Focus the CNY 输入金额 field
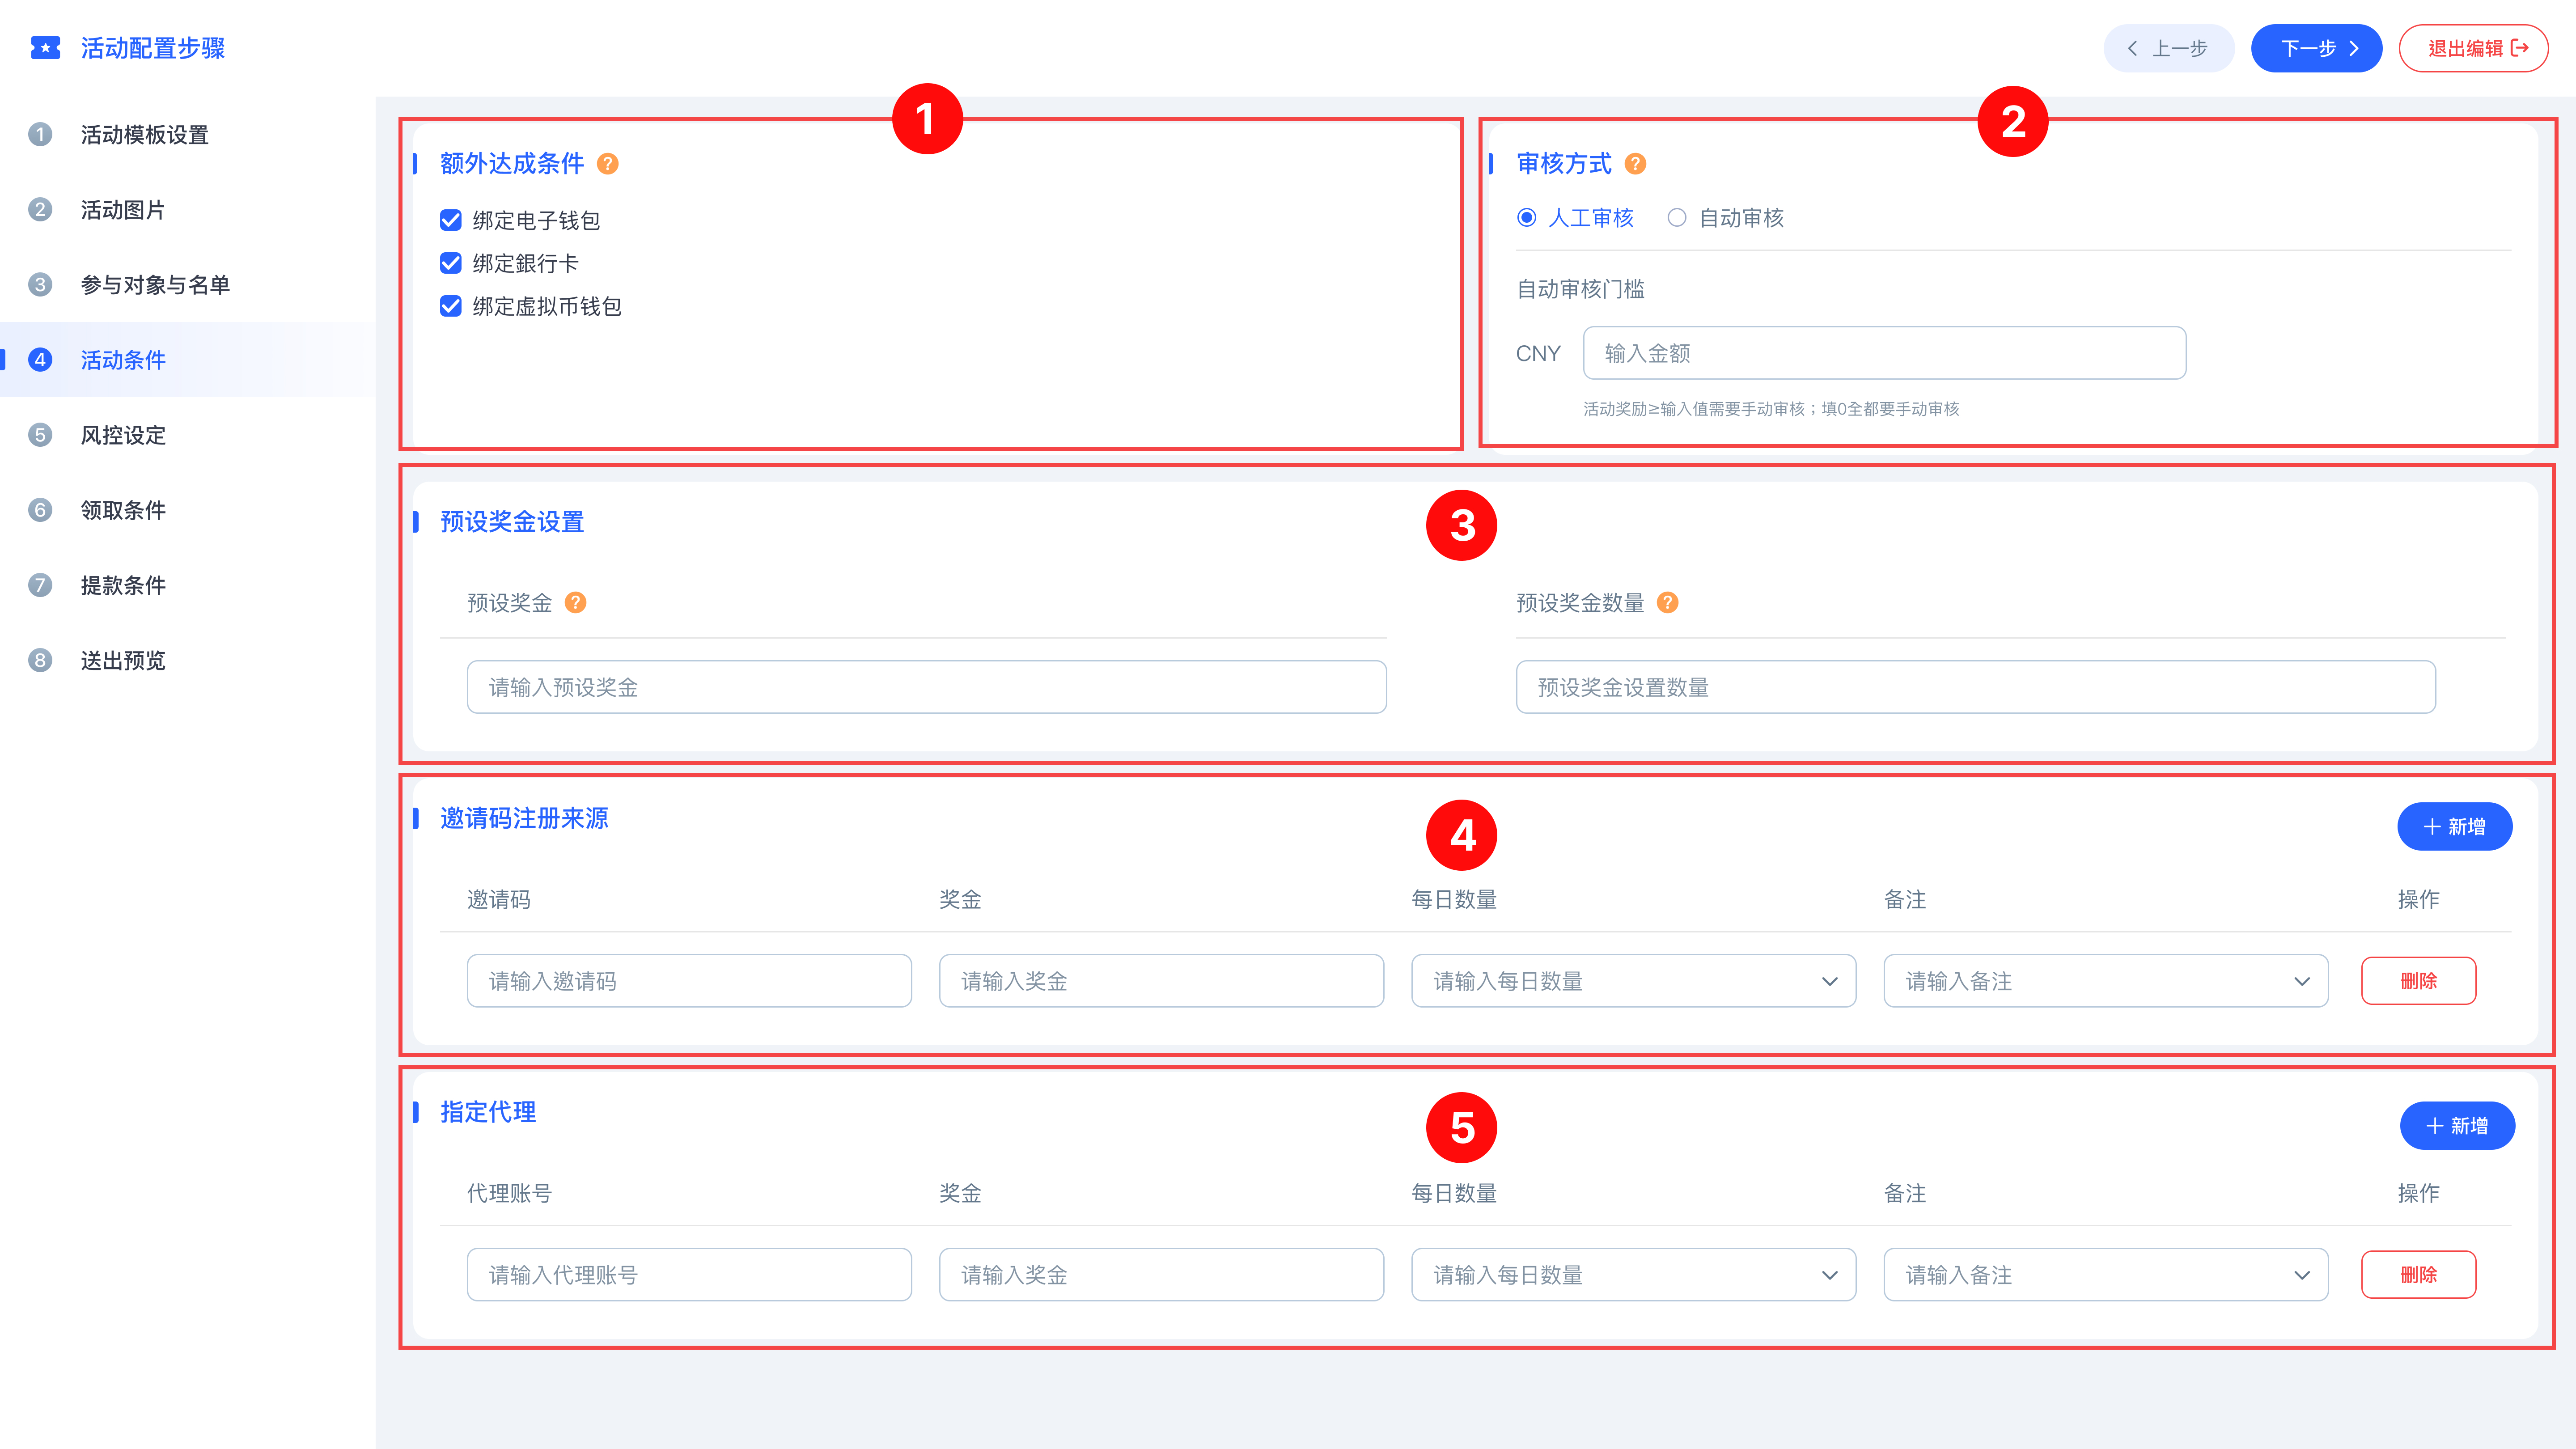This screenshot has width=2576, height=1449. (1884, 353)
